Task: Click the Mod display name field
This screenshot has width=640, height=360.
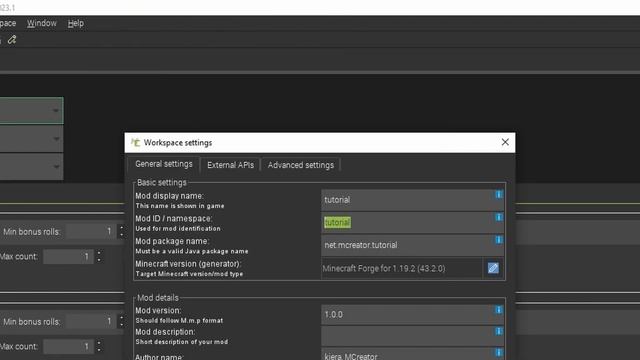Action: (x=412, y=200)
